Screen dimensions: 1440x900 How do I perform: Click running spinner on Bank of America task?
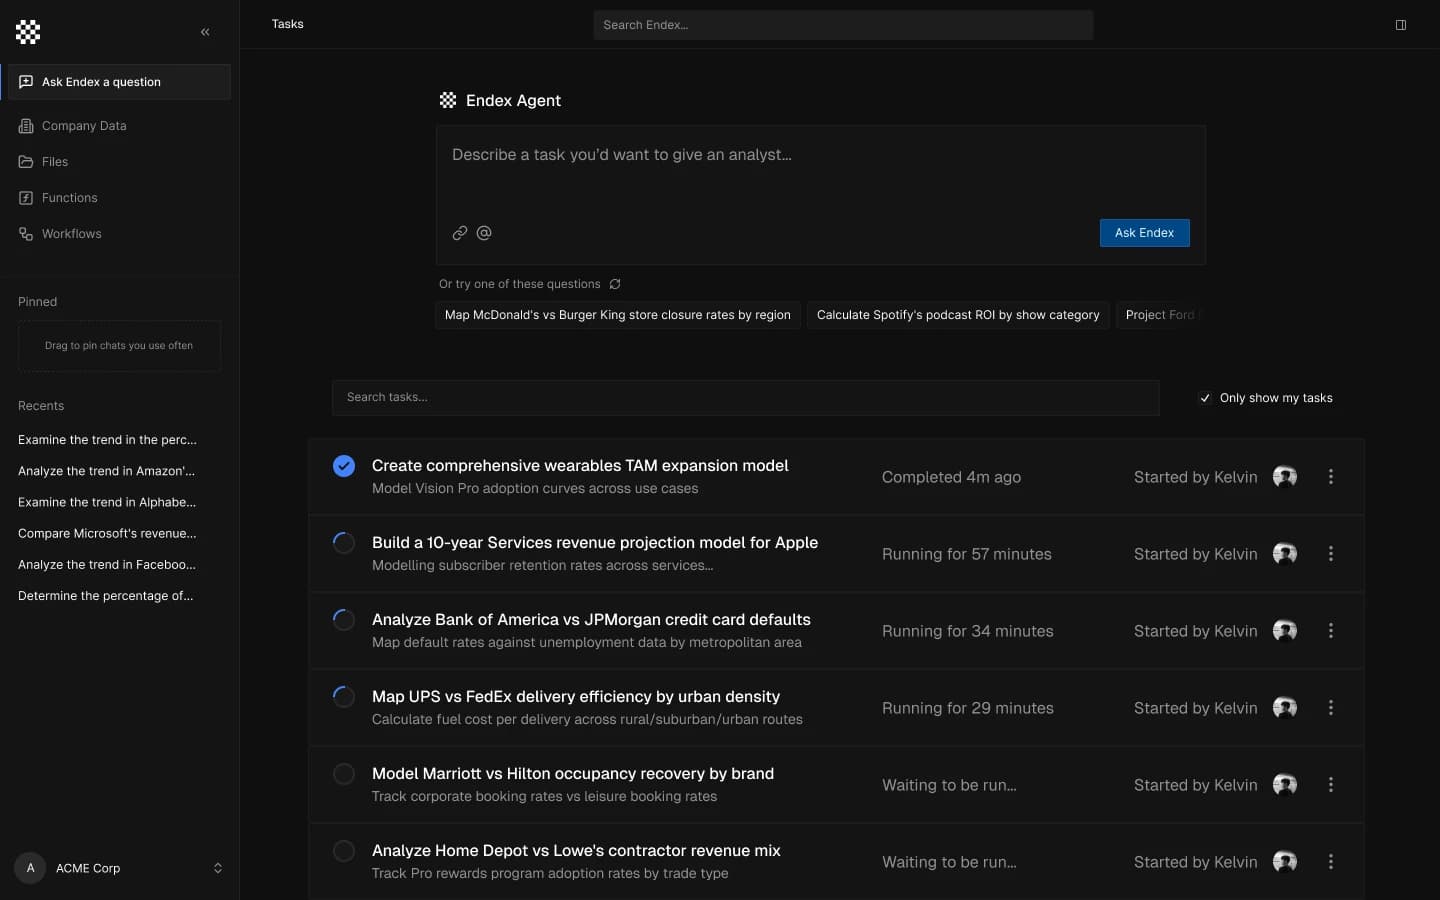coord(344,620)
